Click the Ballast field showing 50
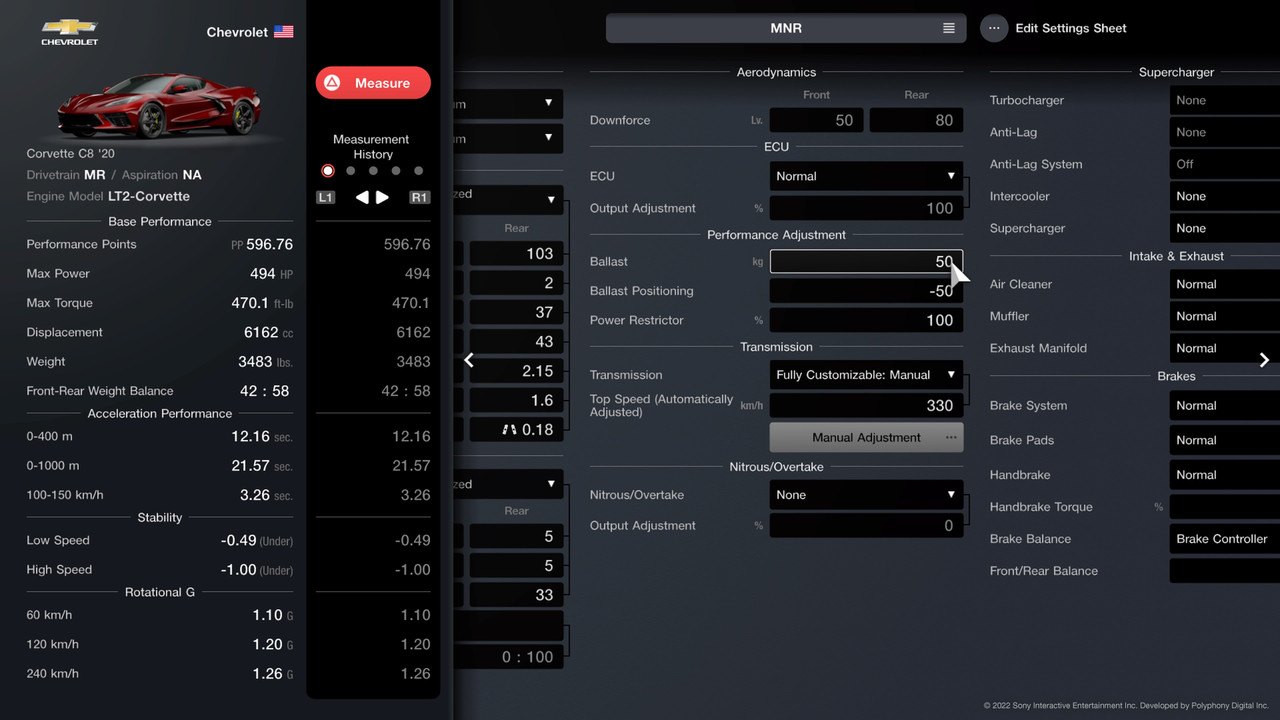 coord(866,261)
